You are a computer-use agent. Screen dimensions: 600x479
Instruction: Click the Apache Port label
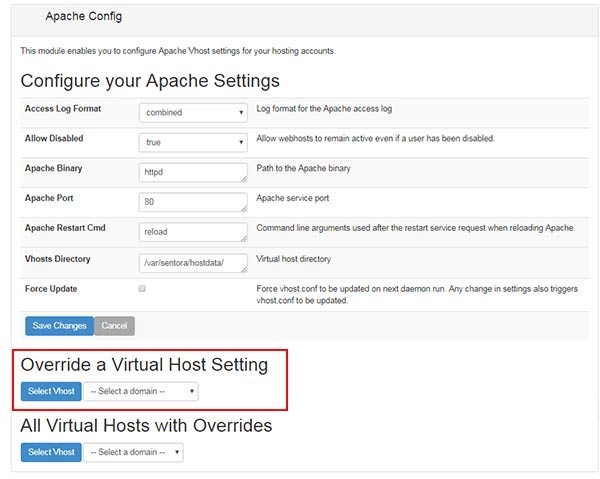pyautogui.click(x=49, y=198)
